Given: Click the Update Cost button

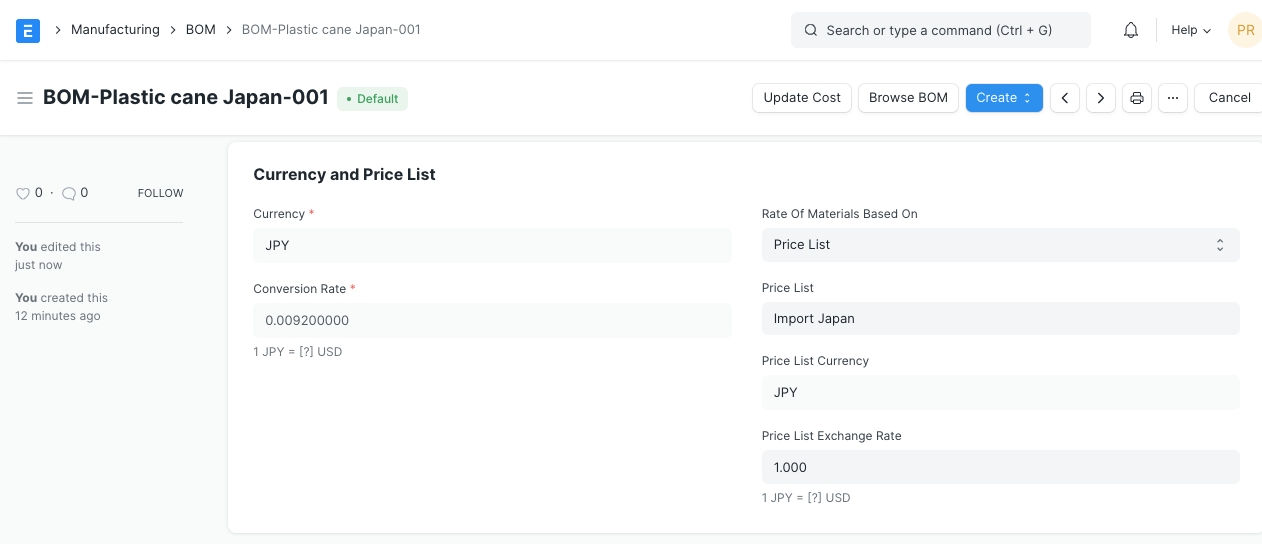Looking at the screenshot, I should pos(802,98).
